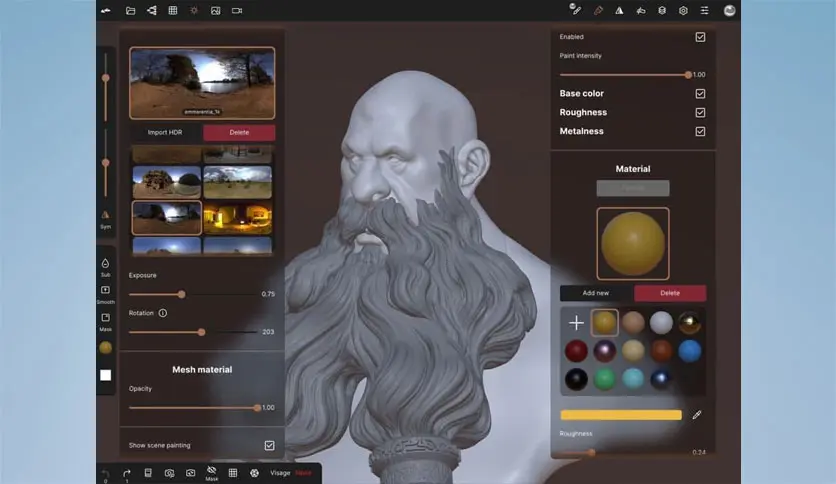
Task: Click the Import HDR button
Action: point(165,132)
